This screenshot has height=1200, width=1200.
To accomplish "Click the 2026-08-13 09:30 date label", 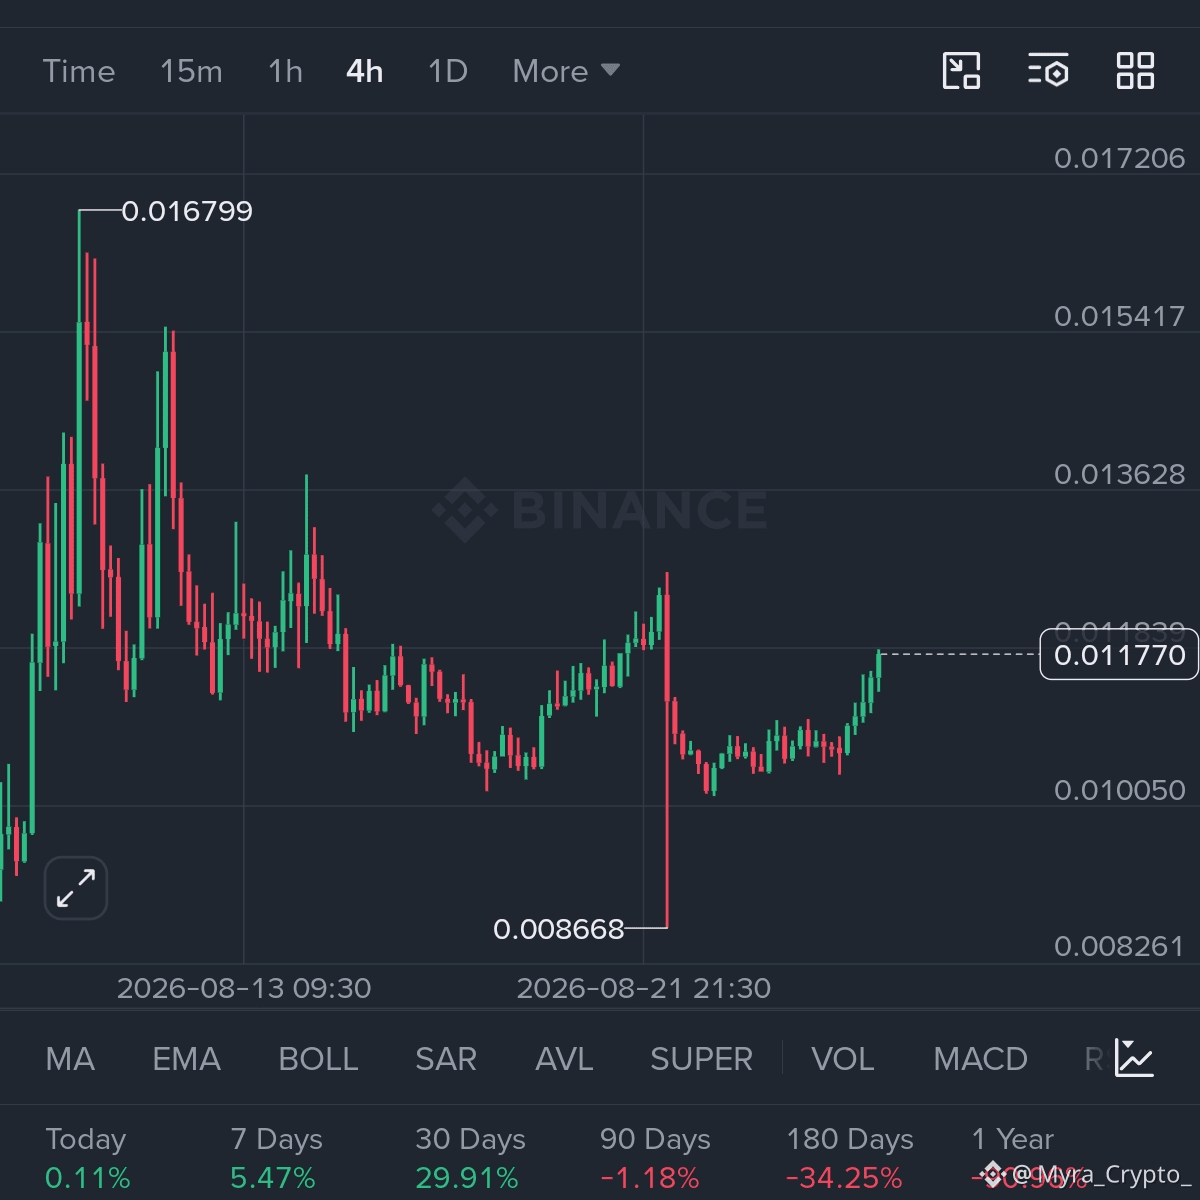I will click(x=244, y=988).
